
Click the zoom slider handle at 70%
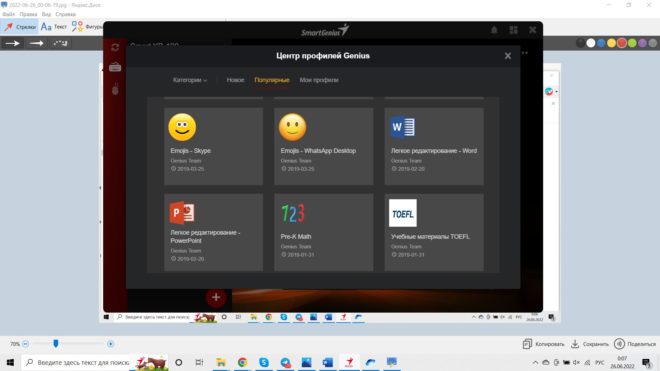pyautogui.click(x=56, y=344)
